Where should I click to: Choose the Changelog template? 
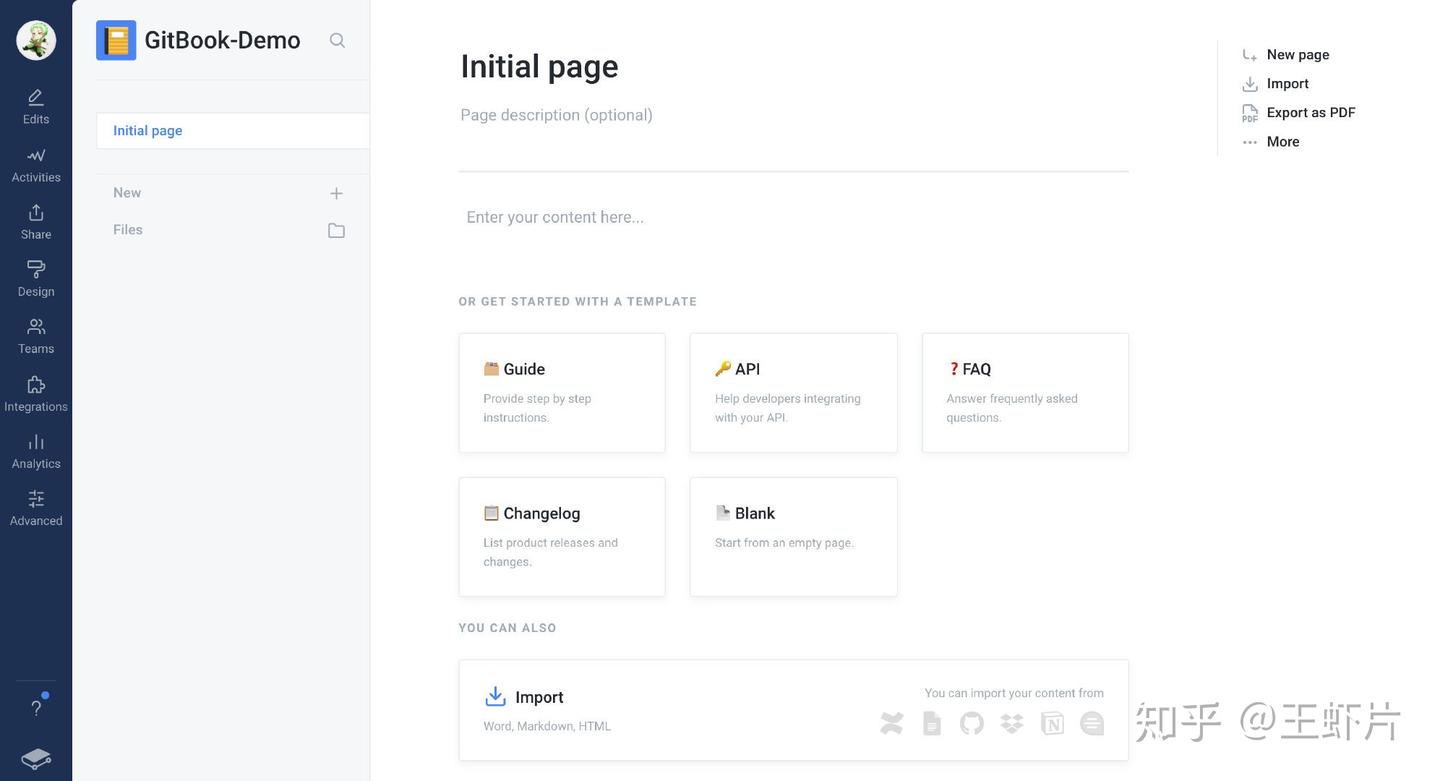pos(562,537)
